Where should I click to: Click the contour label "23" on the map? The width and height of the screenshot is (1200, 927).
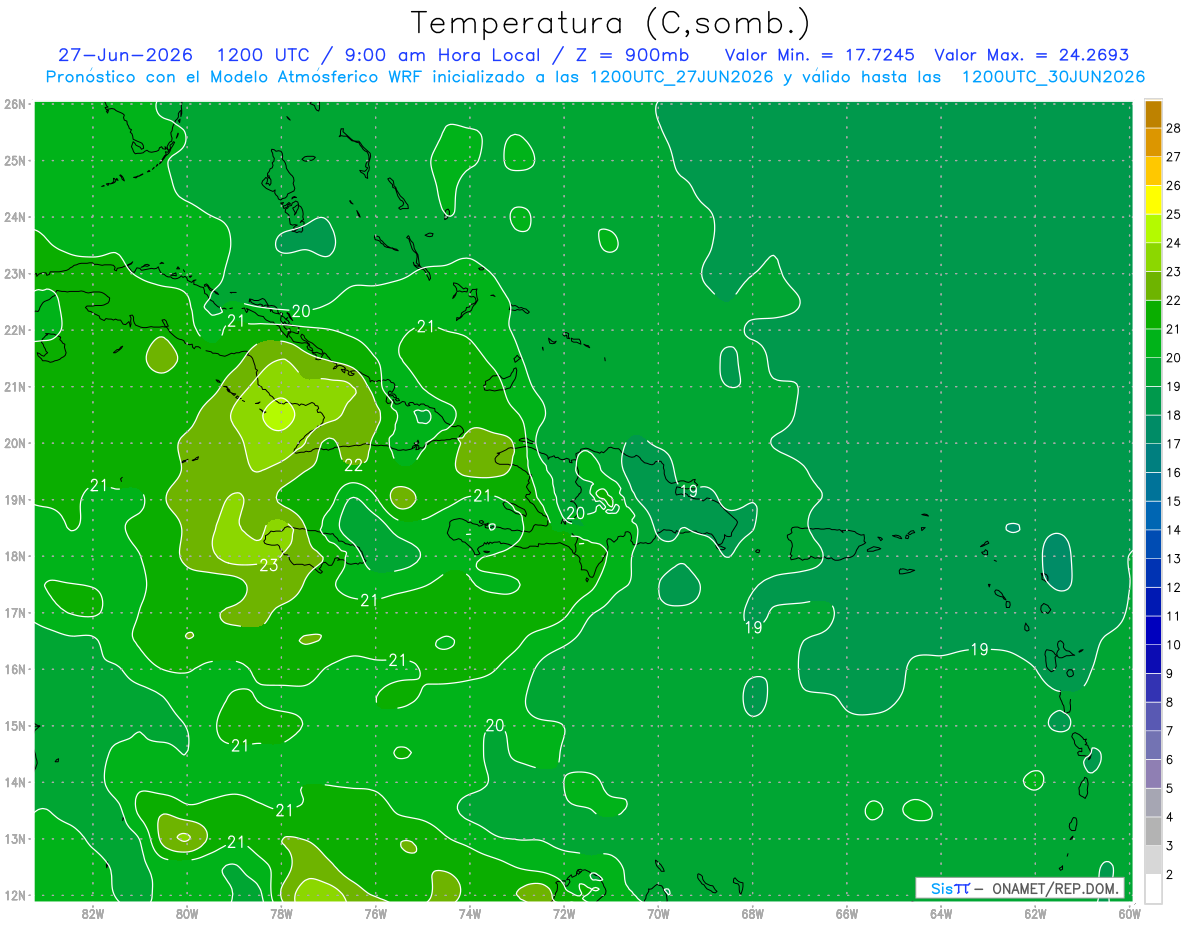tap(269, 566)
